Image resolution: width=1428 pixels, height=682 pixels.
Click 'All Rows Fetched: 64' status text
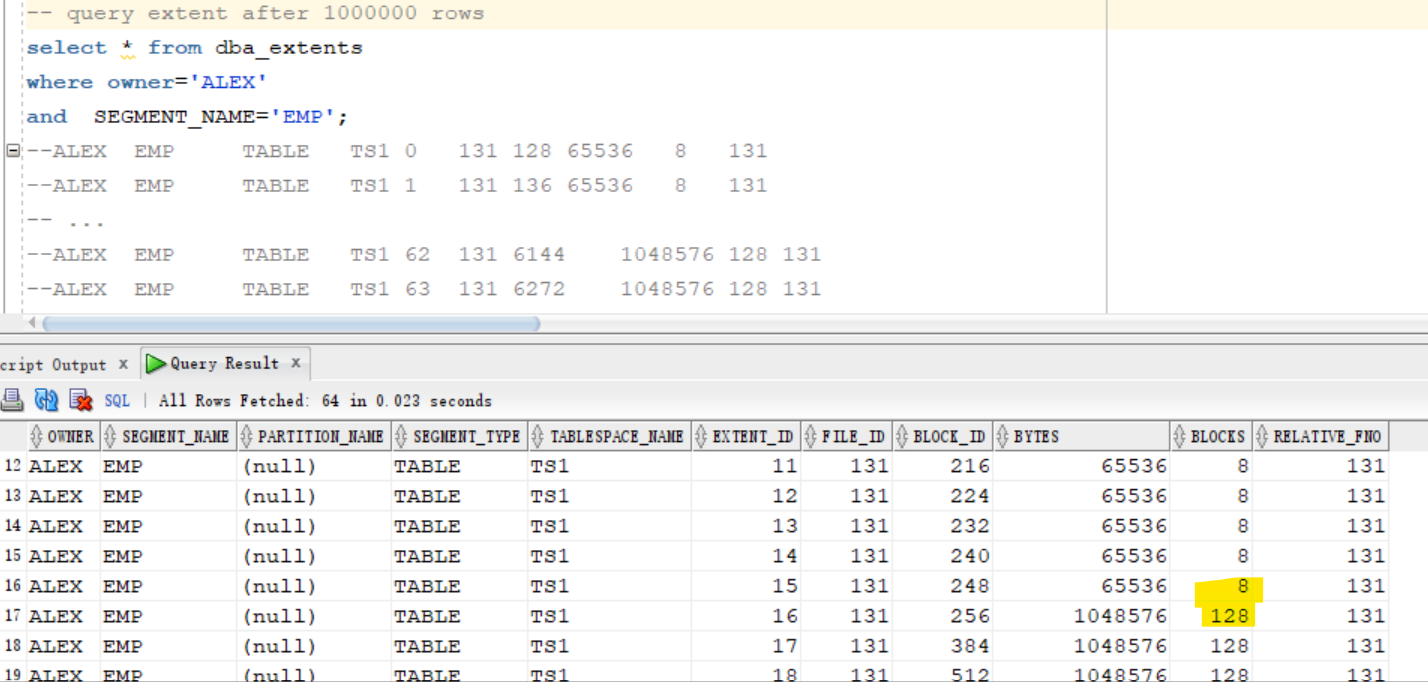point(325,401)
